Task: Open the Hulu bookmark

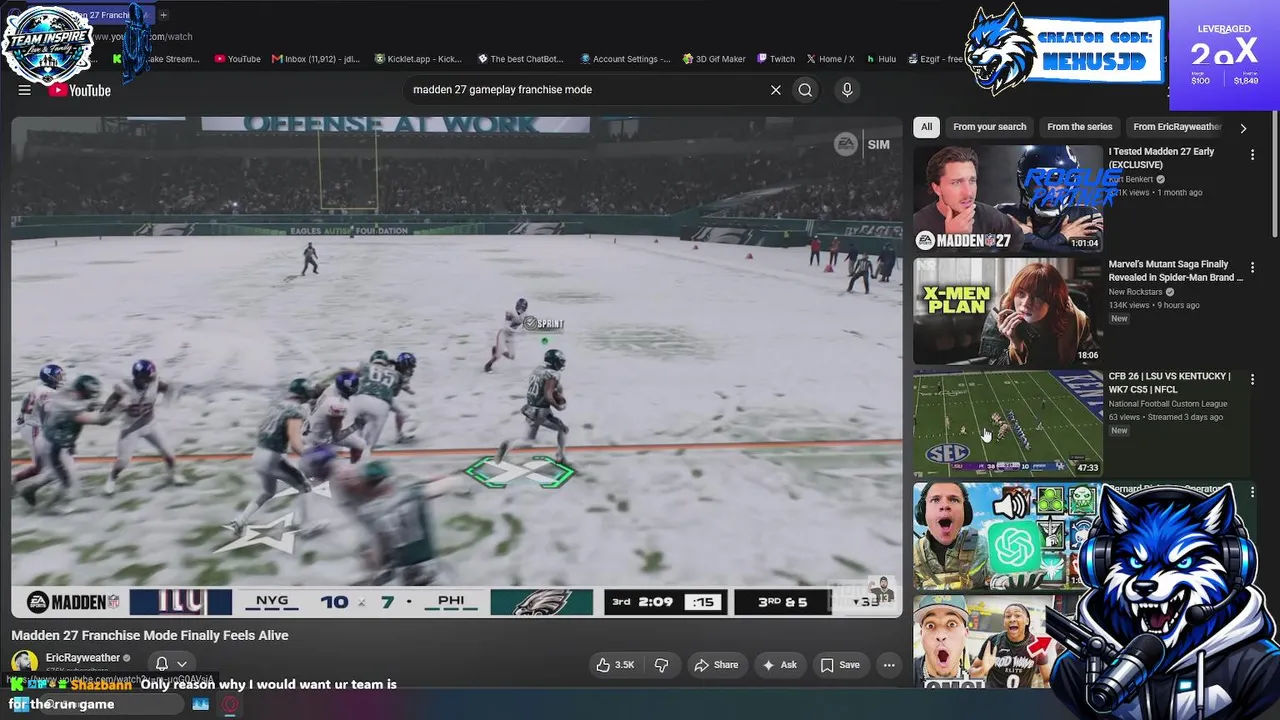Action: pos(881,59)
